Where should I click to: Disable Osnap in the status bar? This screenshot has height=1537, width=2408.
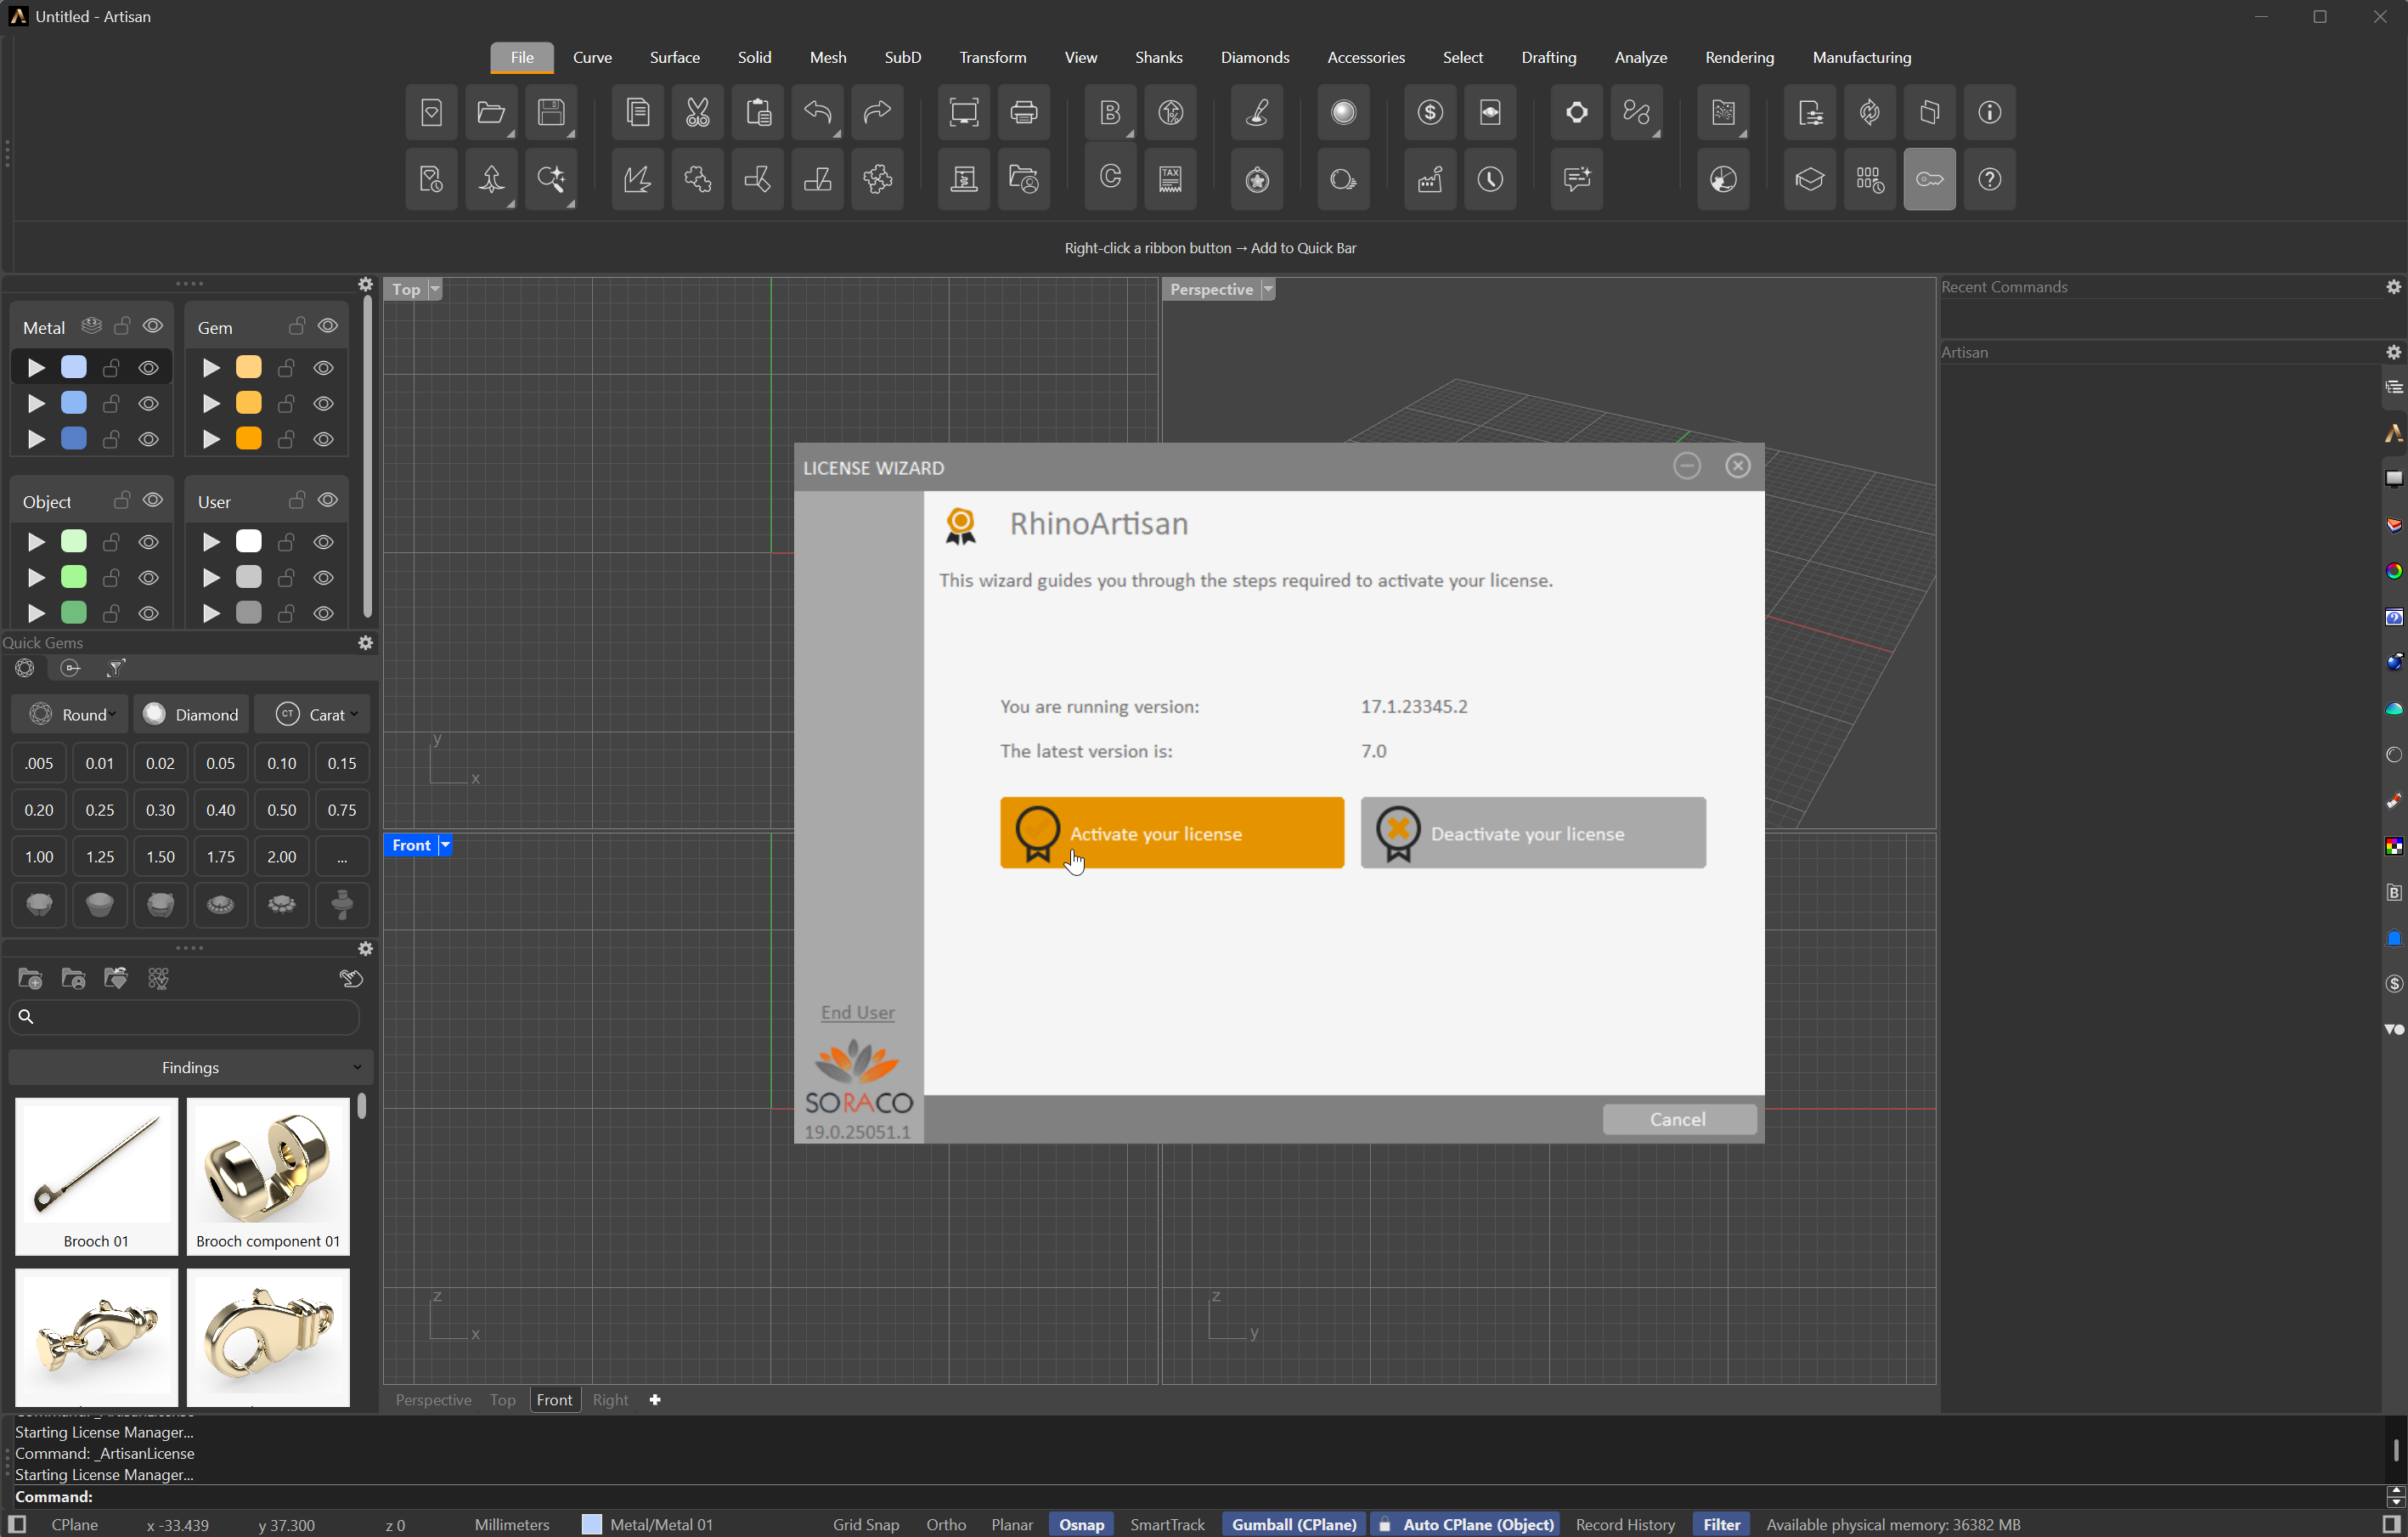(1081, 1524)
